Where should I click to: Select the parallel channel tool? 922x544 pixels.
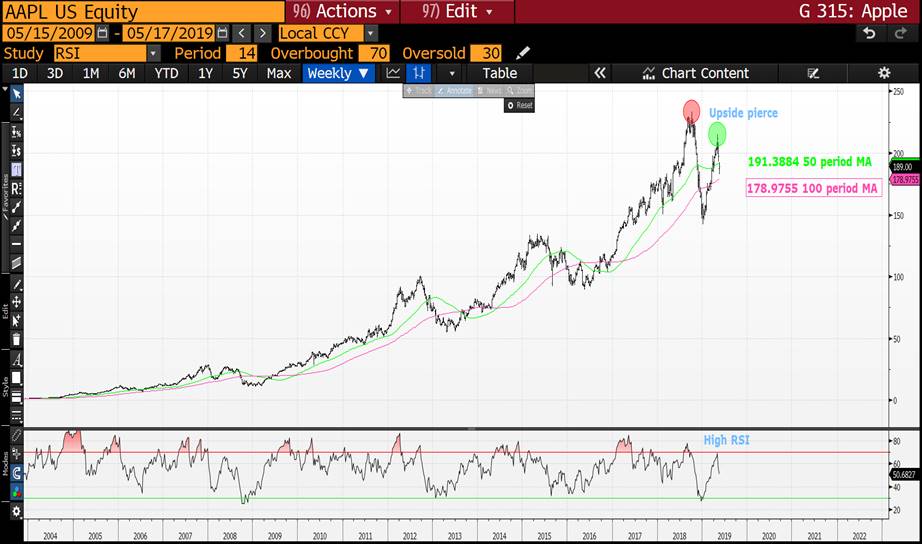[16, 263]
